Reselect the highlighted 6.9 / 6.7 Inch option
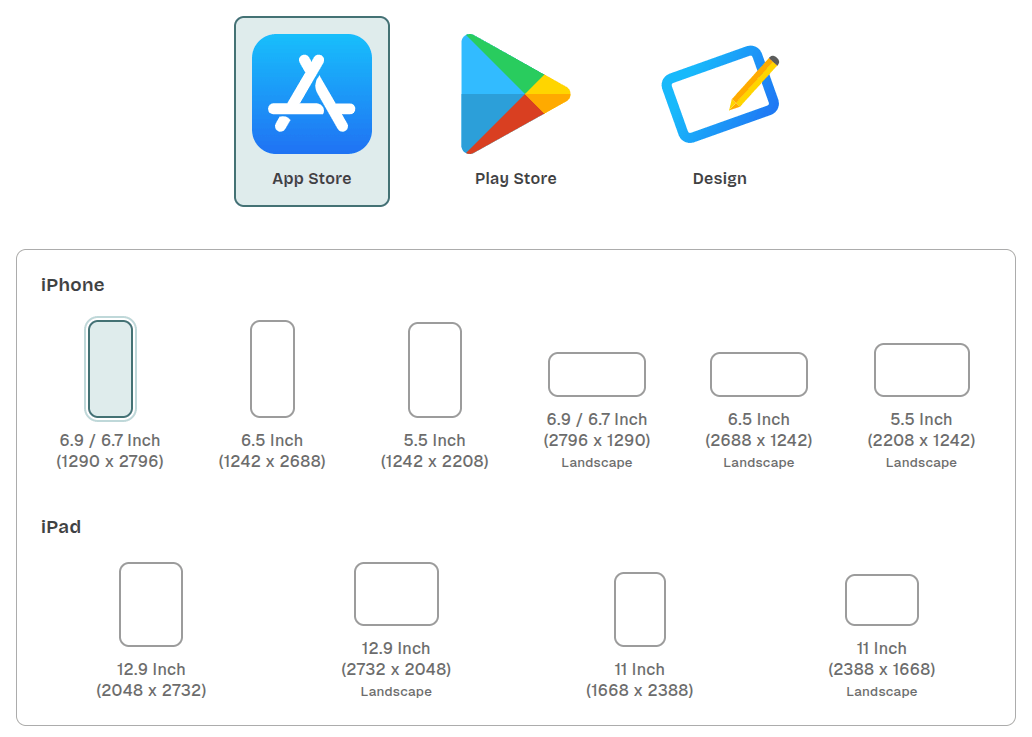 point(111,370)
